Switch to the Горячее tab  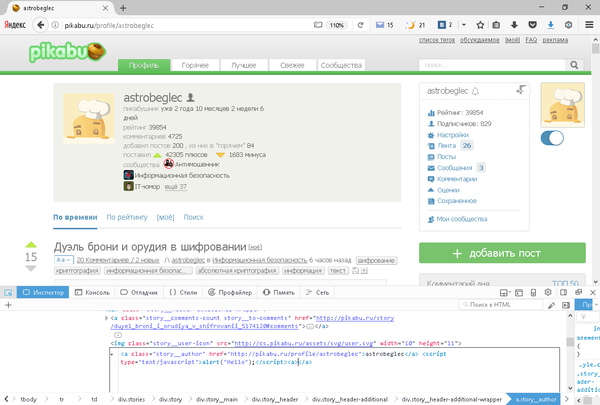(x=196, y=66)
